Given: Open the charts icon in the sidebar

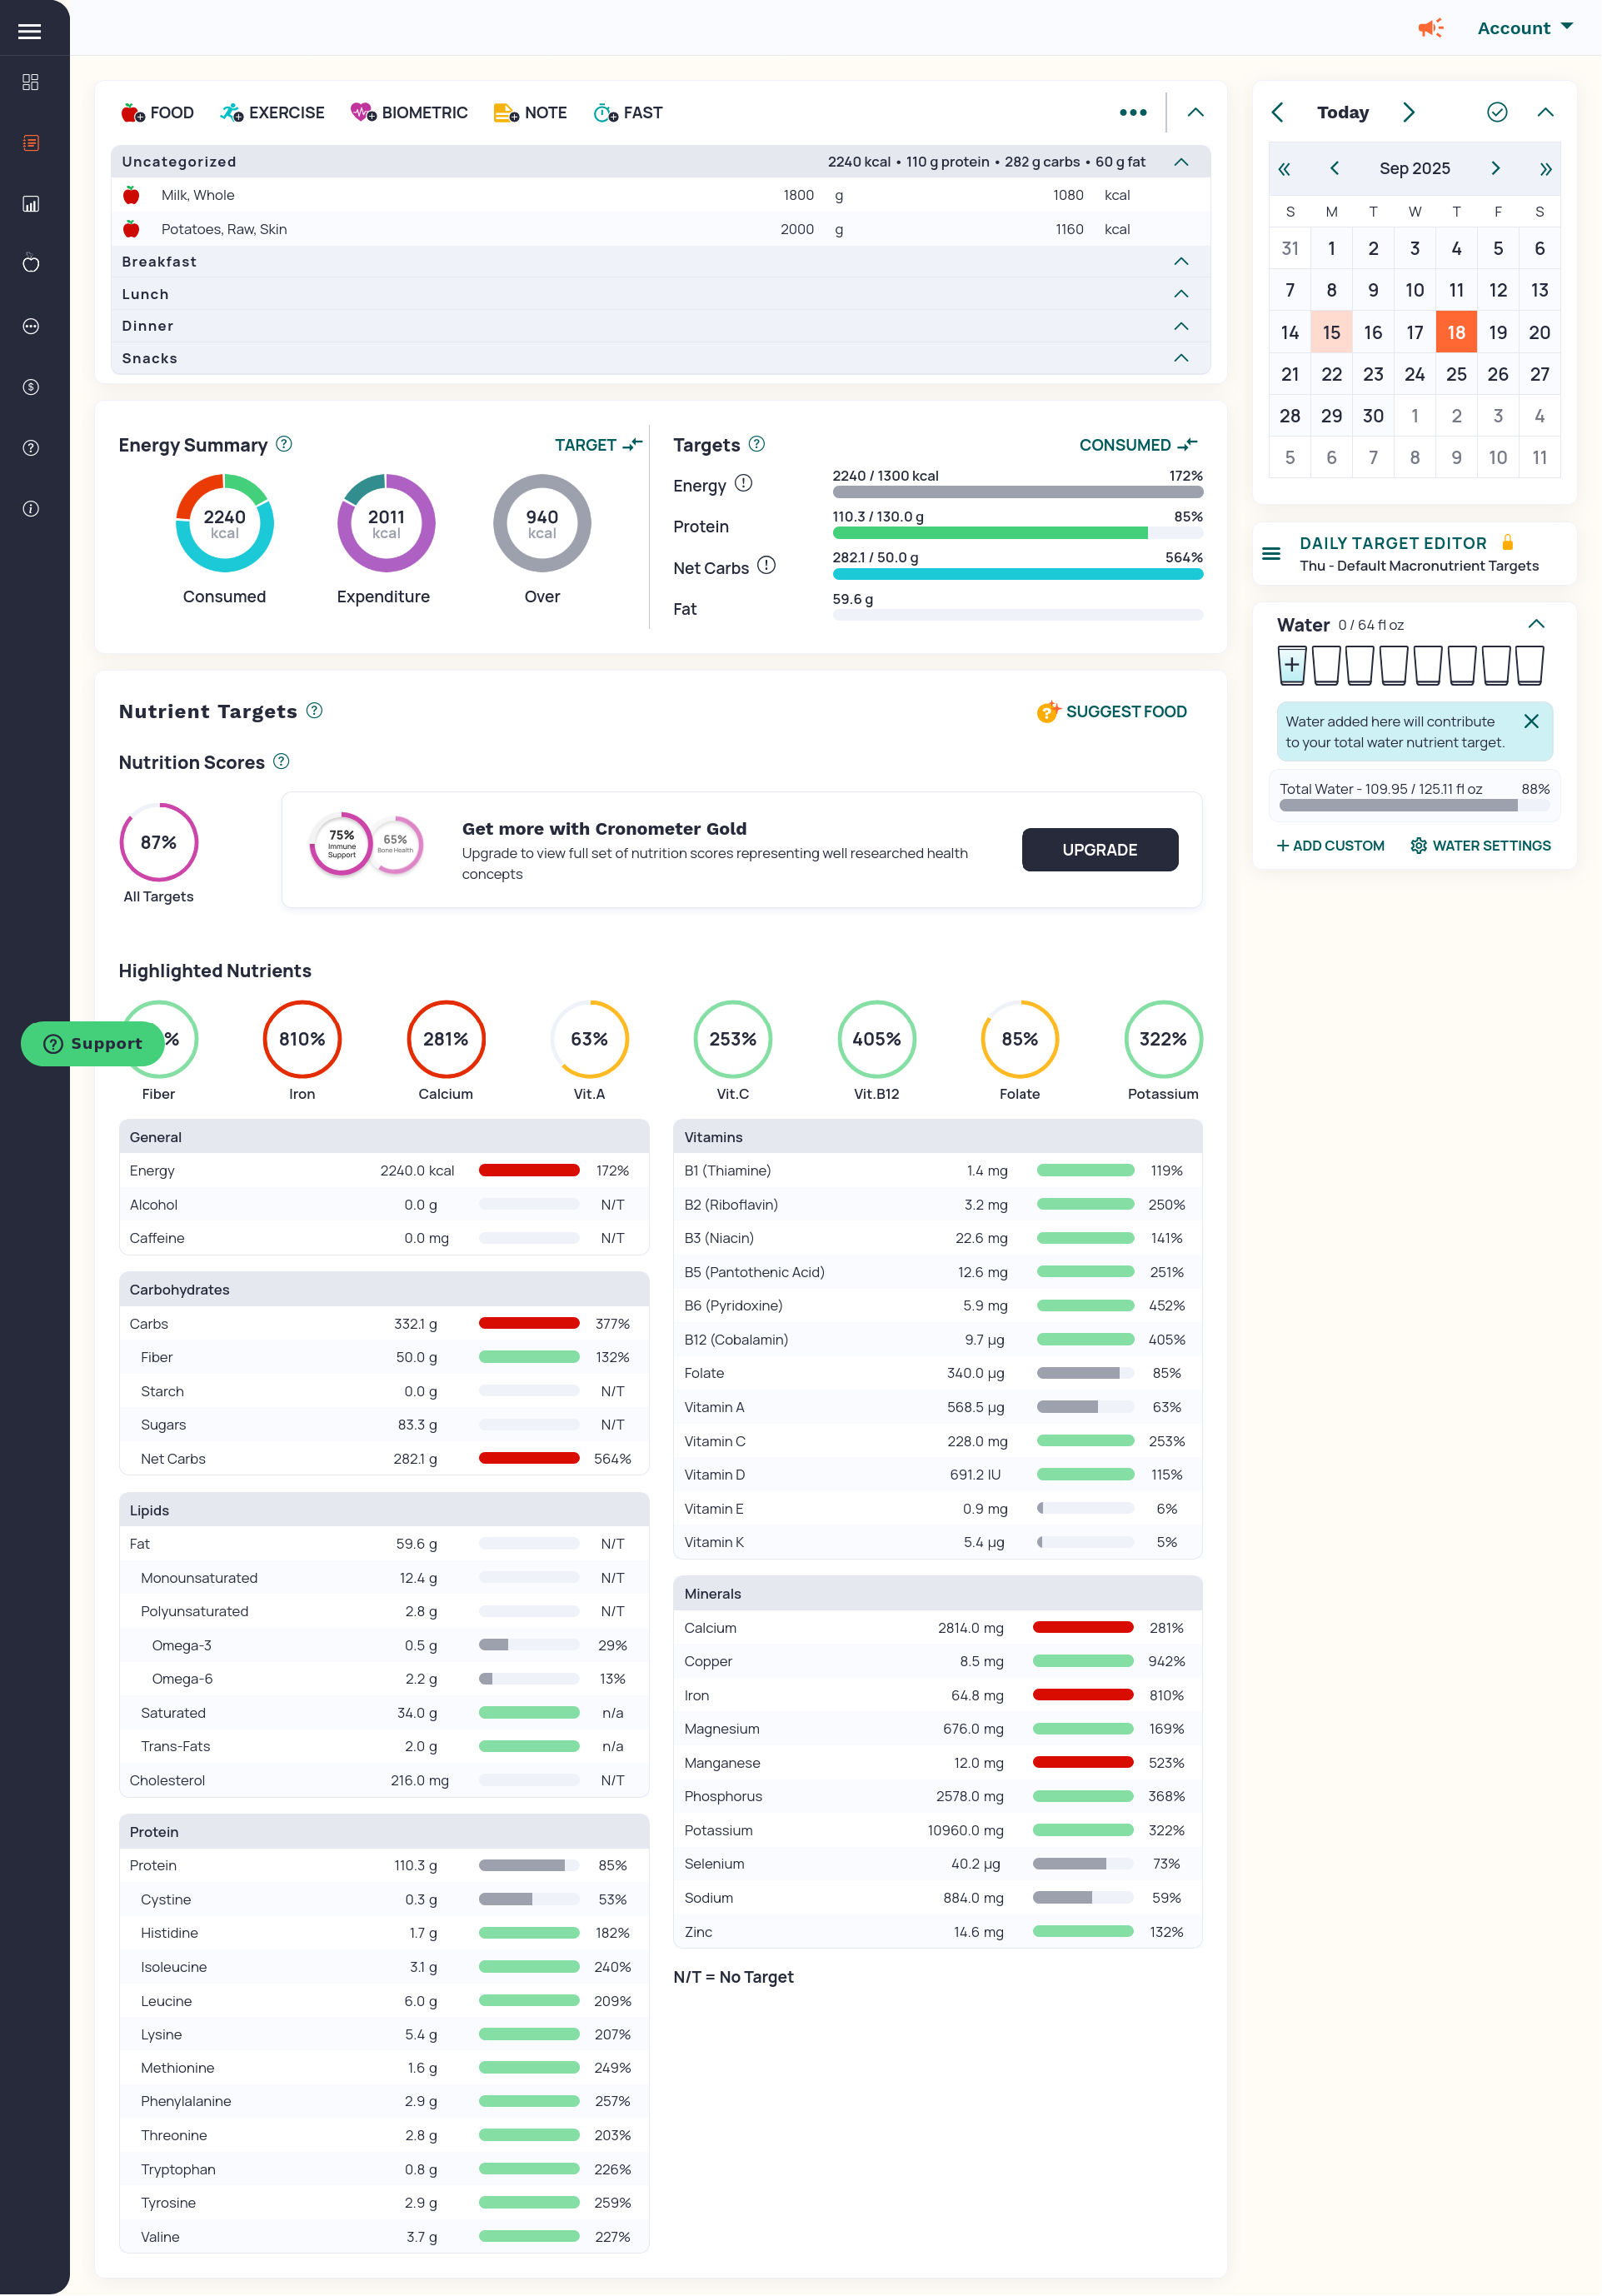Looking at the screenshot, I should (x=30, y=204).
